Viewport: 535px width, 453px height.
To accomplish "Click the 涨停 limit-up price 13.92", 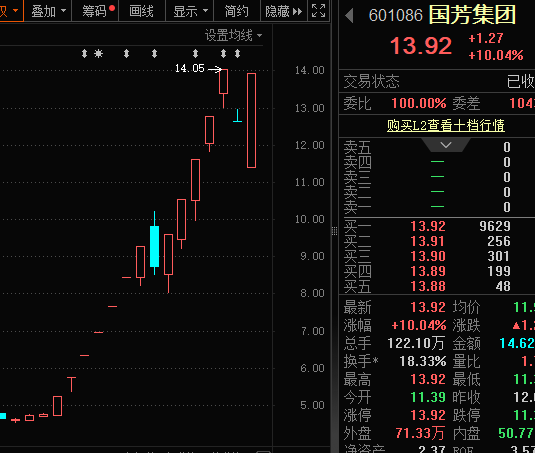I will tap(428, 415).
